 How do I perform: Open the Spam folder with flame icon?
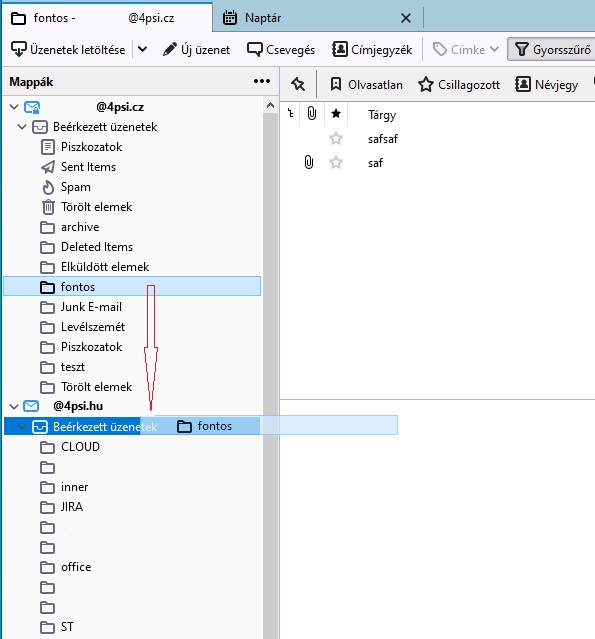click(76, 187)
